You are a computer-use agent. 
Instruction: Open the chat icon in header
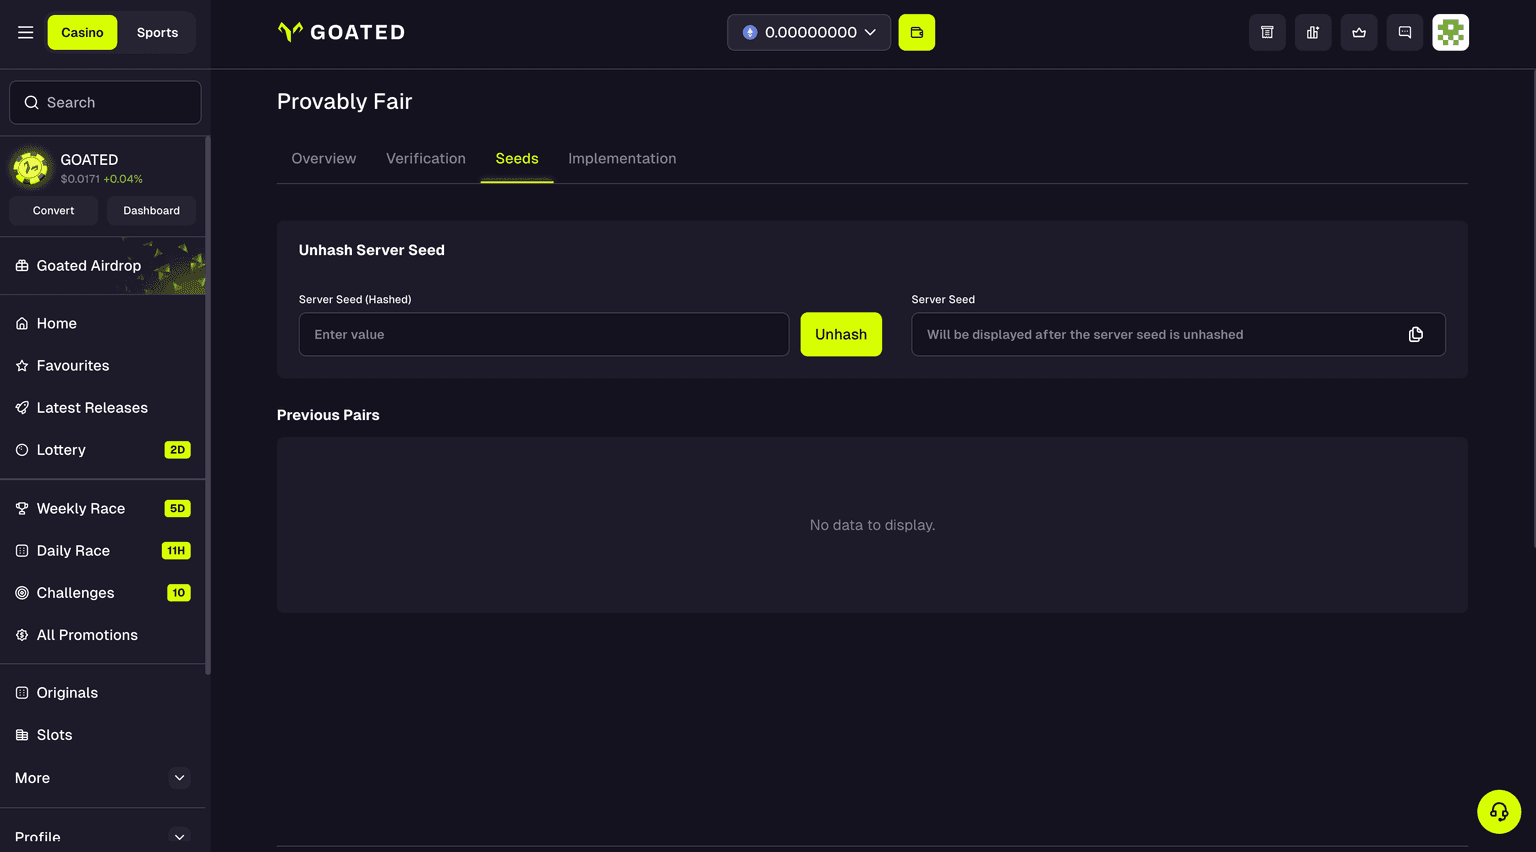click(x=1405, y=32)
